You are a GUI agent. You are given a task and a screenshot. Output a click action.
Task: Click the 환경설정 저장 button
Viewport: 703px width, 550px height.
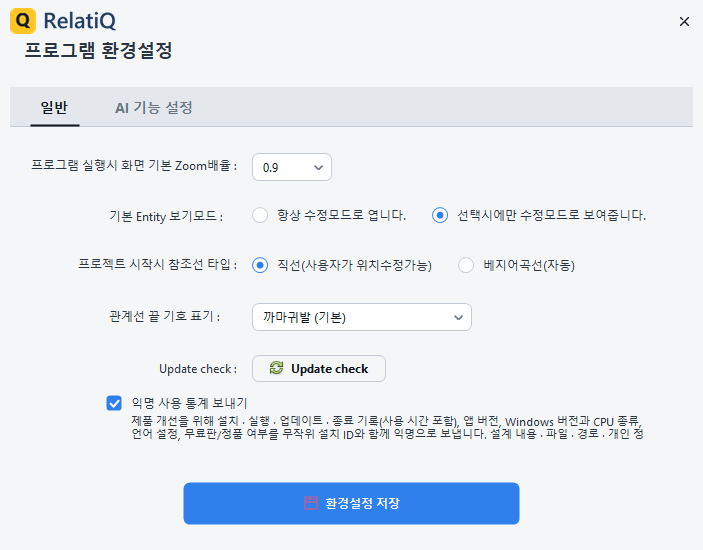click(x=352, y=503)
